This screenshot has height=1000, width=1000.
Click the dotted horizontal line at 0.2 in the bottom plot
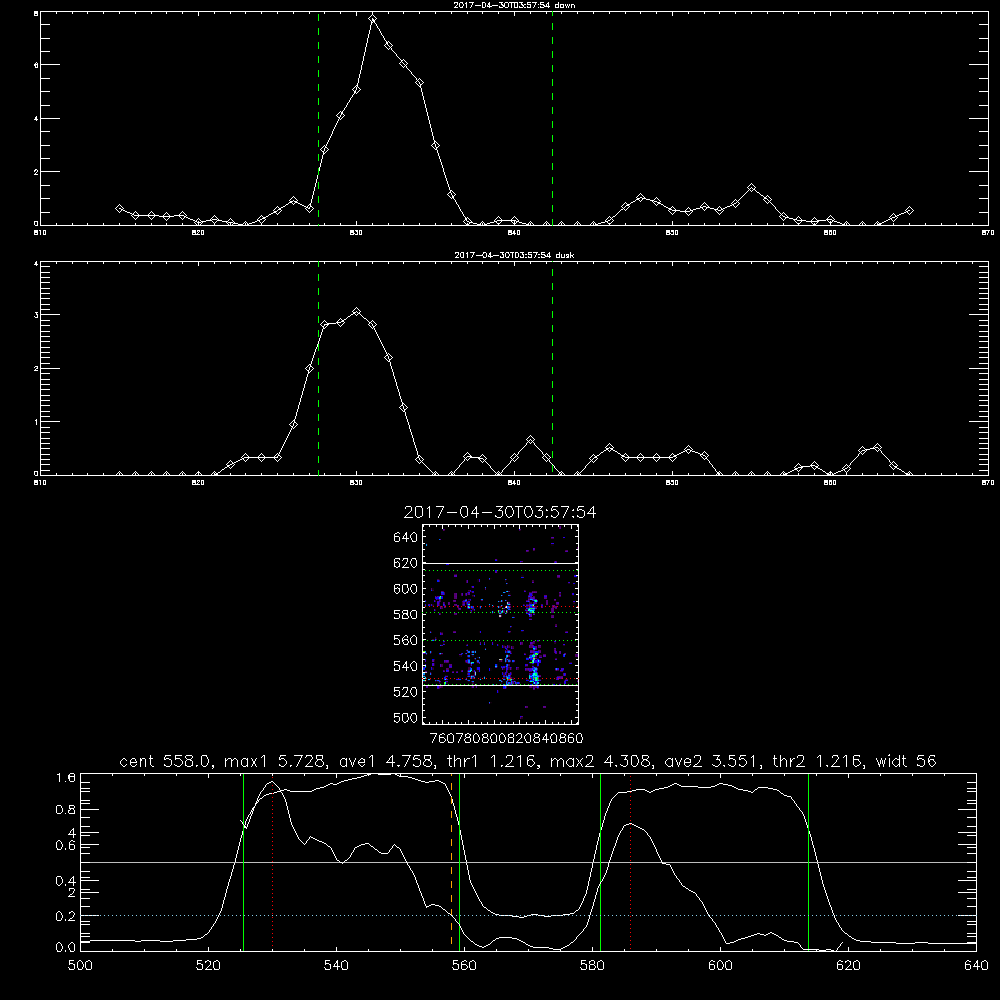(x=528, y=916)
